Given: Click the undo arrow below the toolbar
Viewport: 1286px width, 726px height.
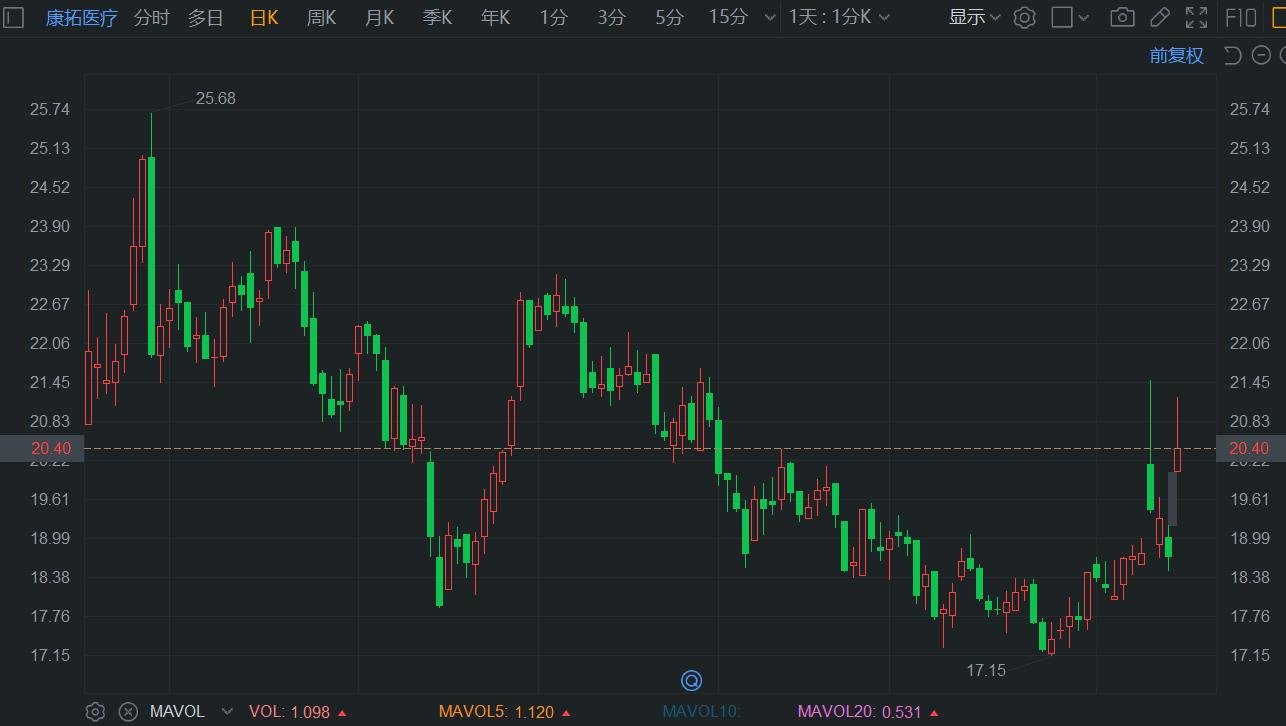Looking at the screenshot, I should tap(1232, 56).
